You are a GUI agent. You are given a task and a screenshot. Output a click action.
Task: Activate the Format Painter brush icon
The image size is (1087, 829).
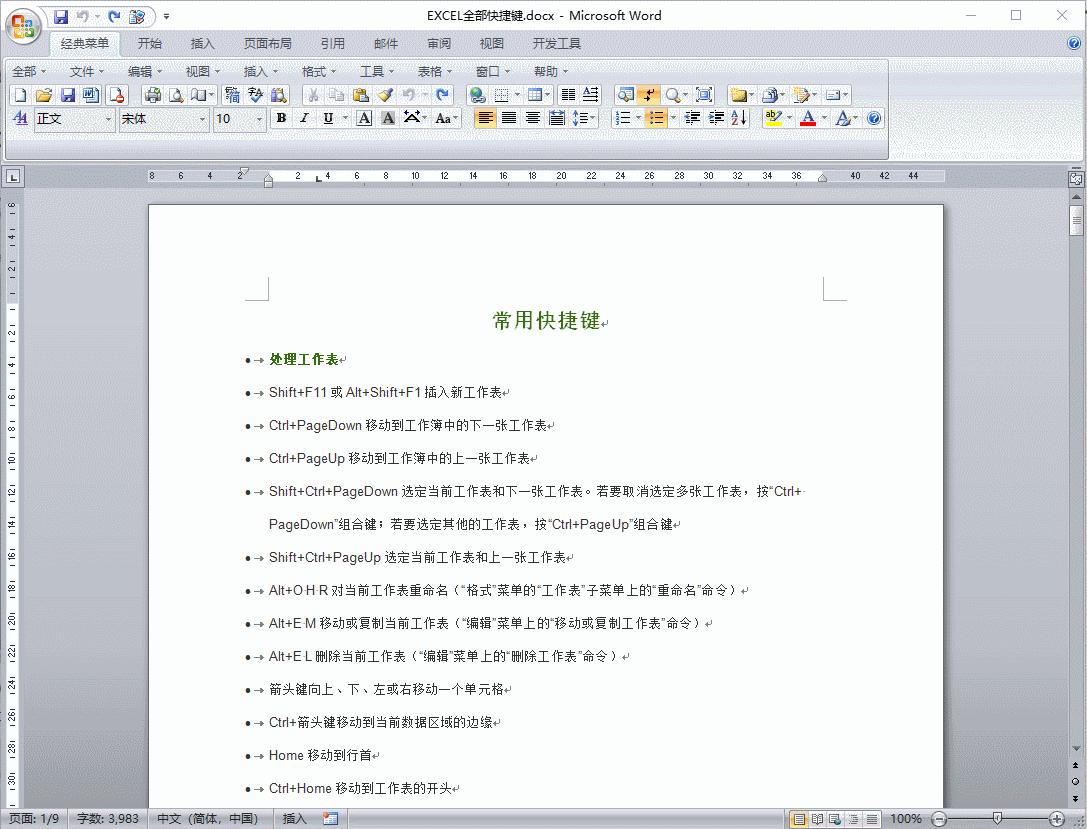[x=387, y=94]
